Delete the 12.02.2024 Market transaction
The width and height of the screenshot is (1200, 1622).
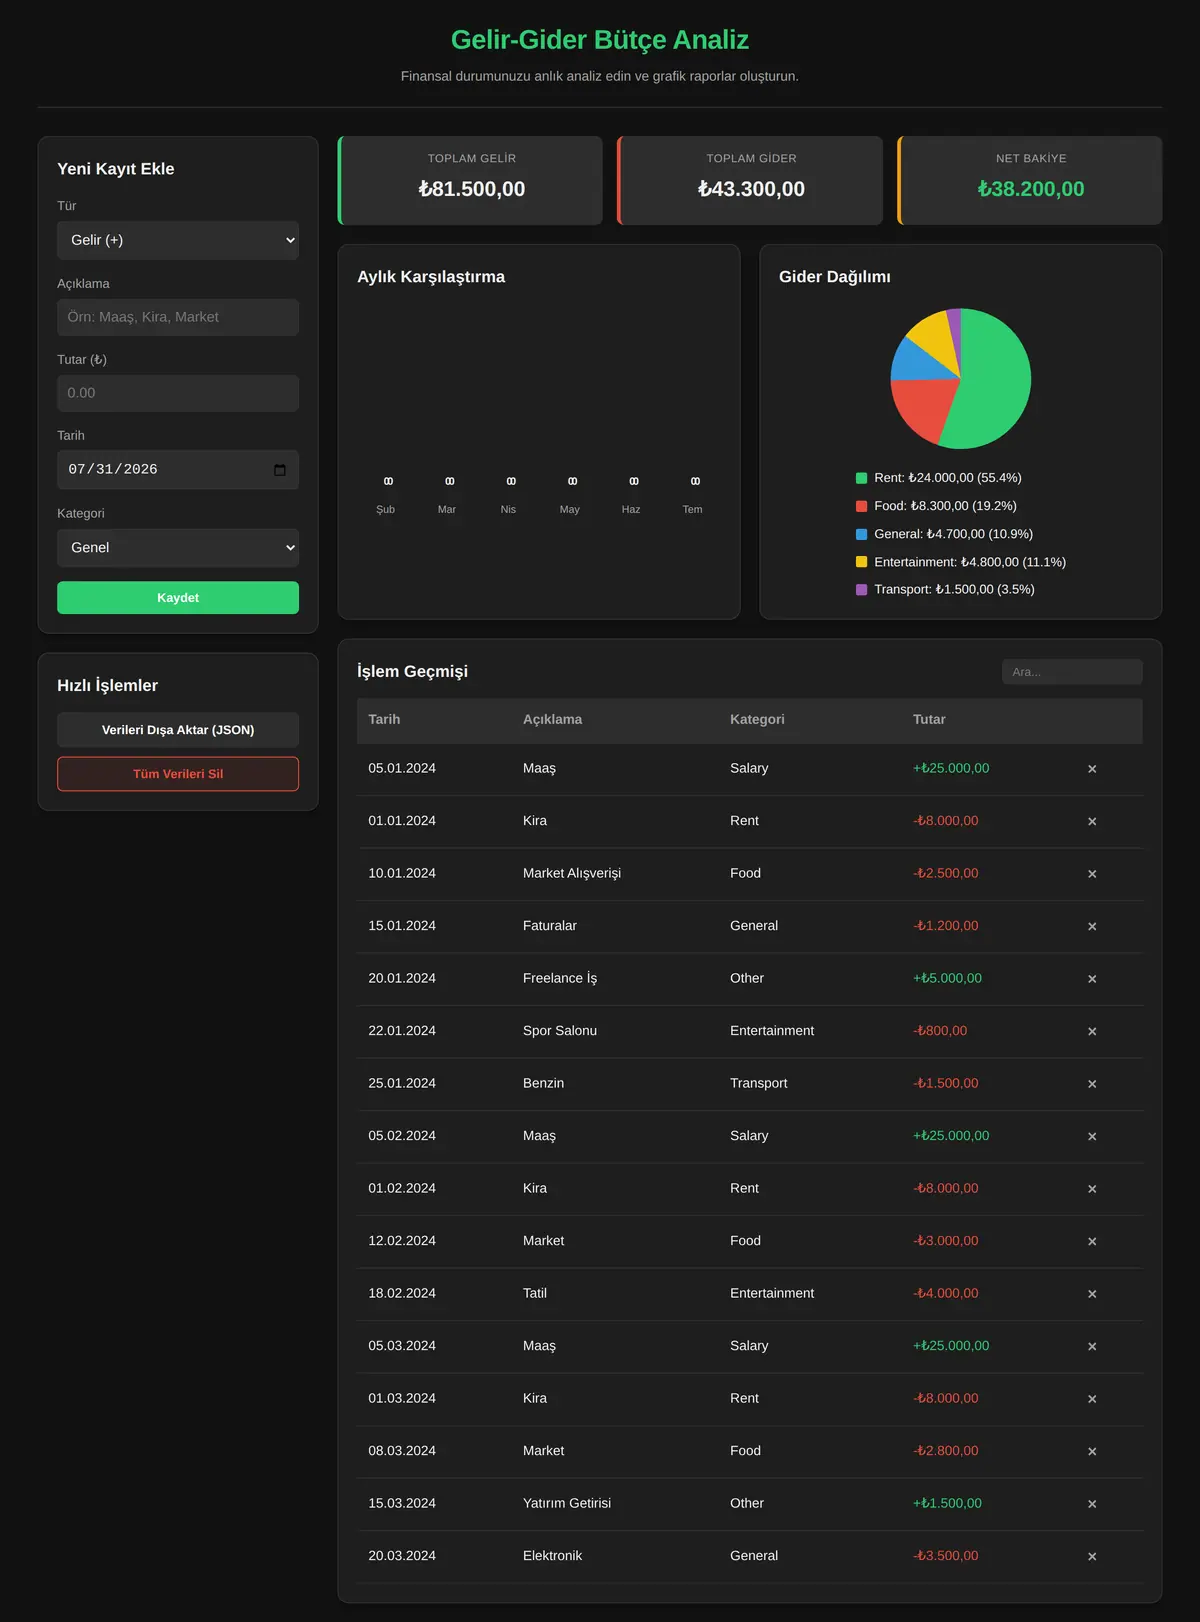[x=1092, y=1241]
